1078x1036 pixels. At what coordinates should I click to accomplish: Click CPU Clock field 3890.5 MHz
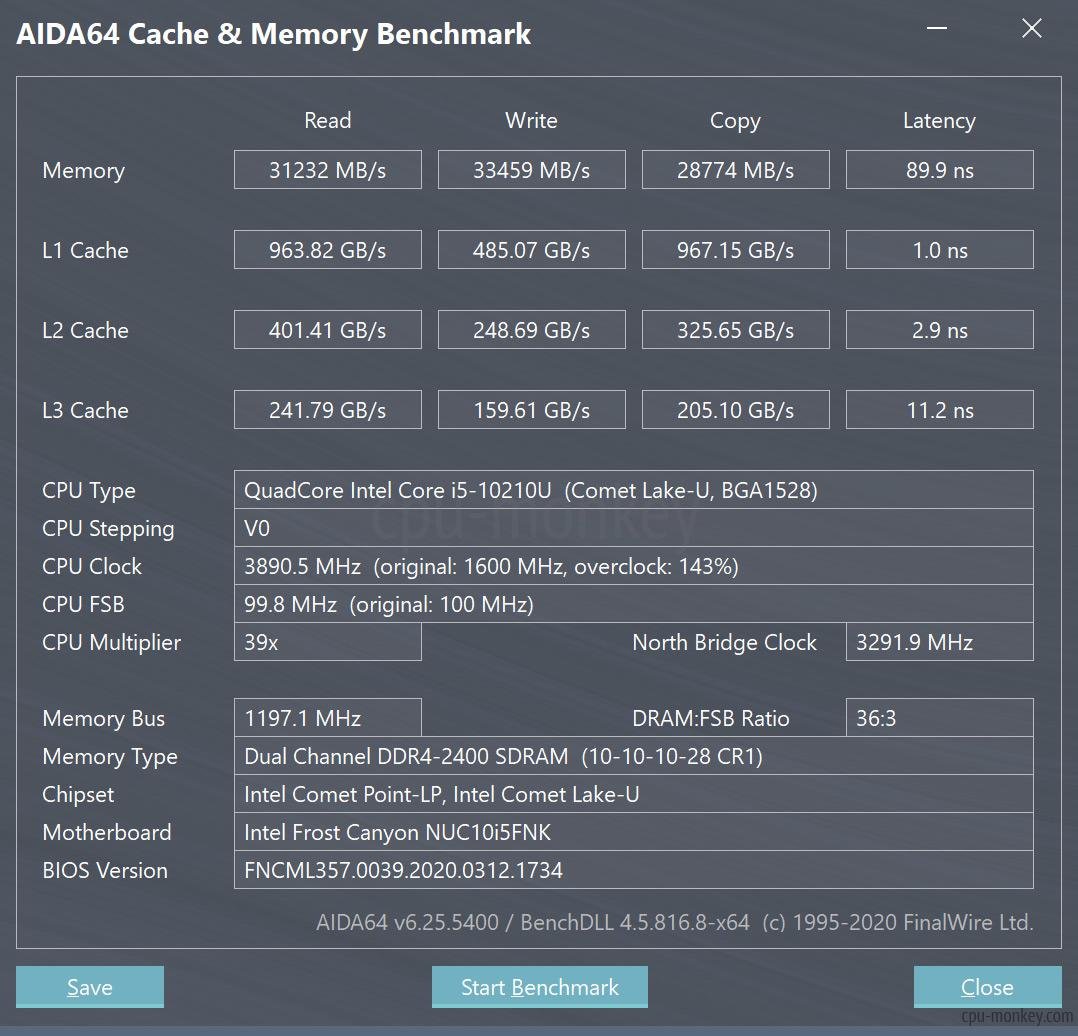(x=633, y=566)
